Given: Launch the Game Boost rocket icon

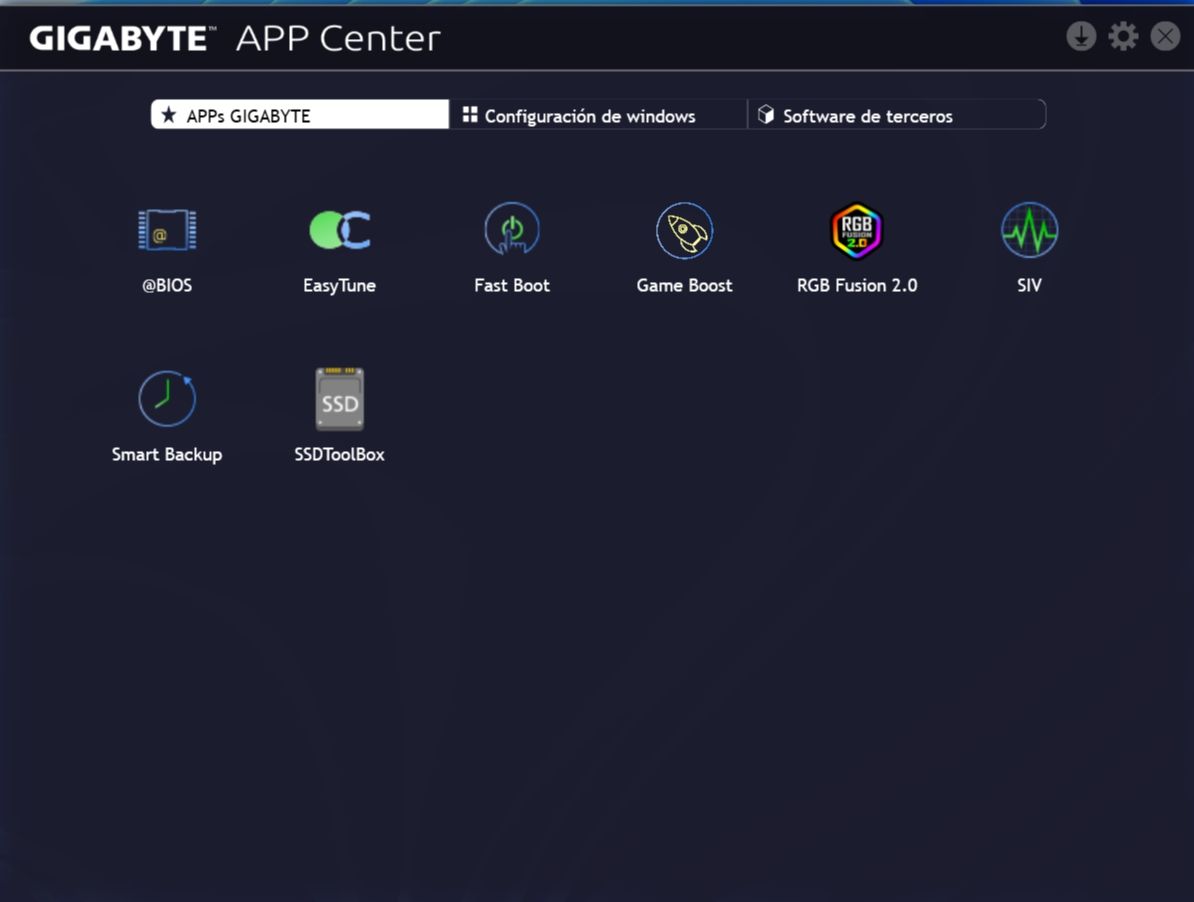Looking at the screenshot, I should (685, 230).
